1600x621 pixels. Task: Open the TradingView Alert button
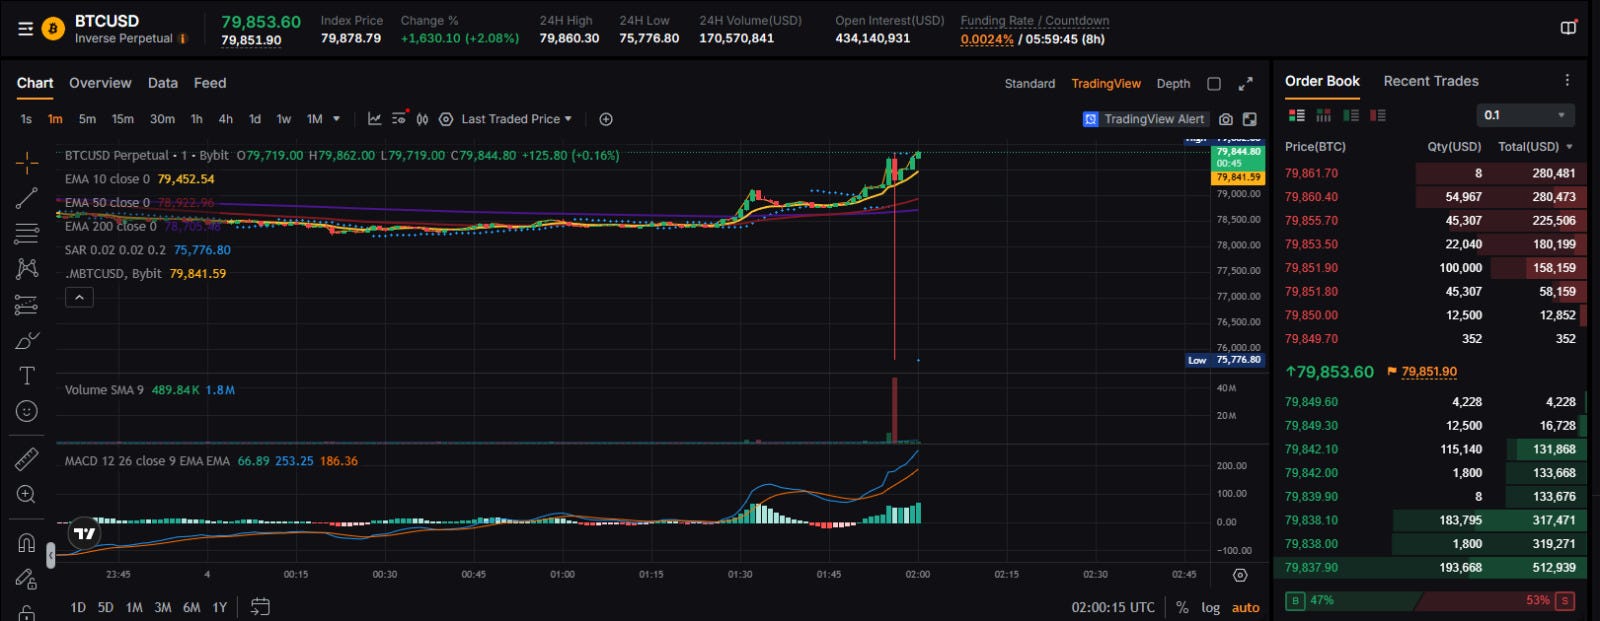tap(1145, 119)
